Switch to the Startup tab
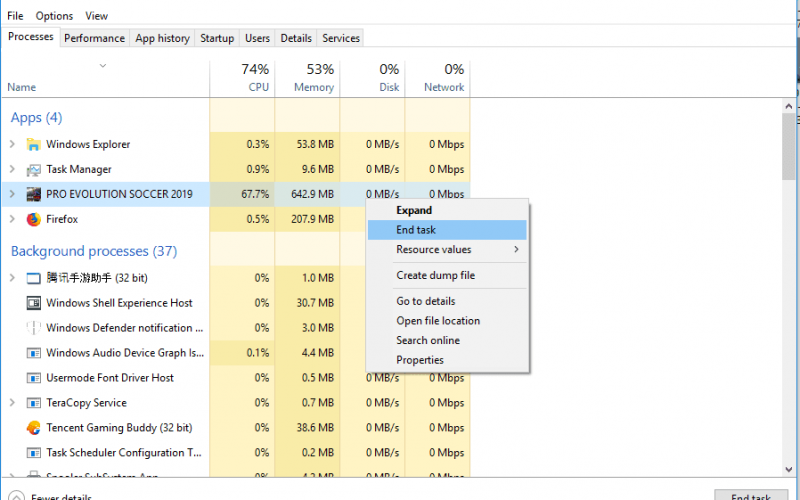 coord(217,38)
